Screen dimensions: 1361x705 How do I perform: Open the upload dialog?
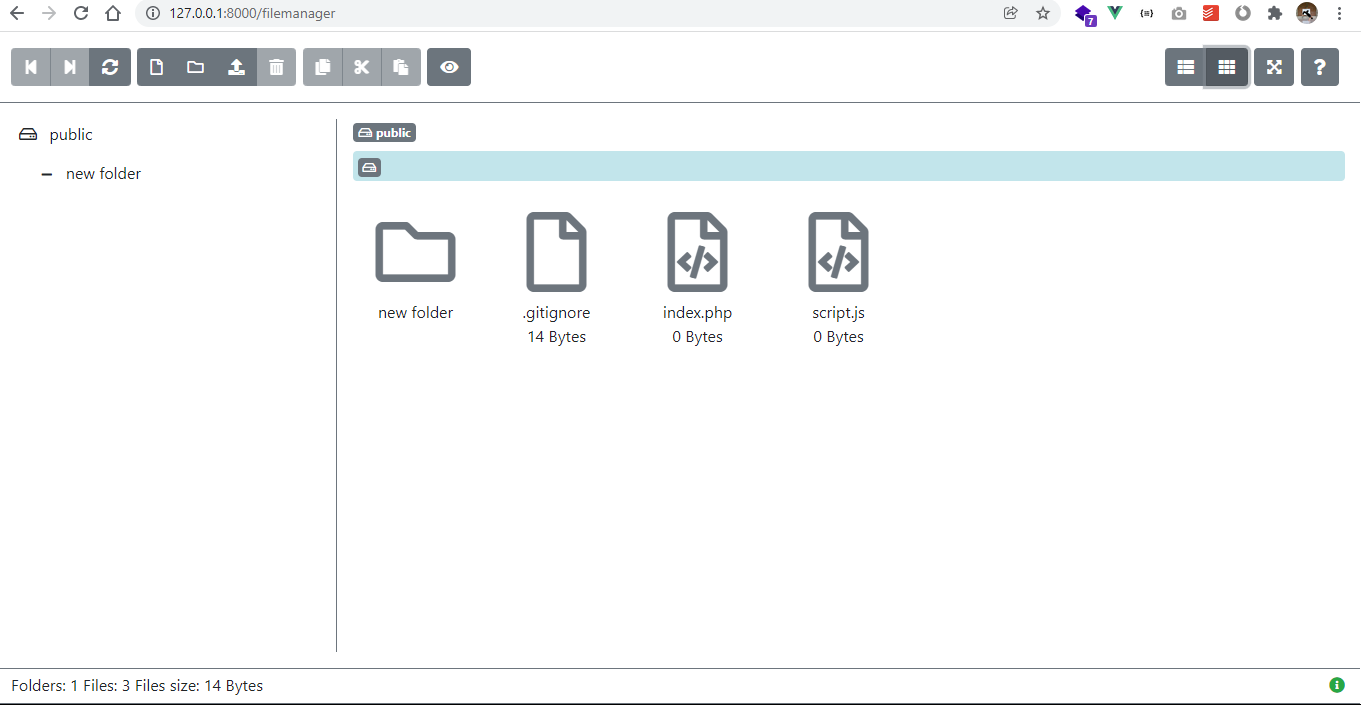[x=236, y=67]
